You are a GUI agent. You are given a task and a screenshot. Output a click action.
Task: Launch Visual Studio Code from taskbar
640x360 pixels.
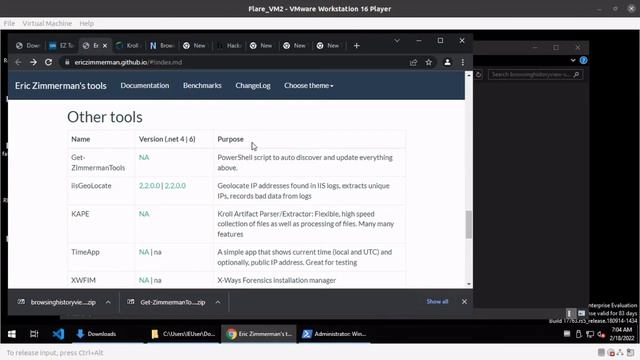coord(58,334)
